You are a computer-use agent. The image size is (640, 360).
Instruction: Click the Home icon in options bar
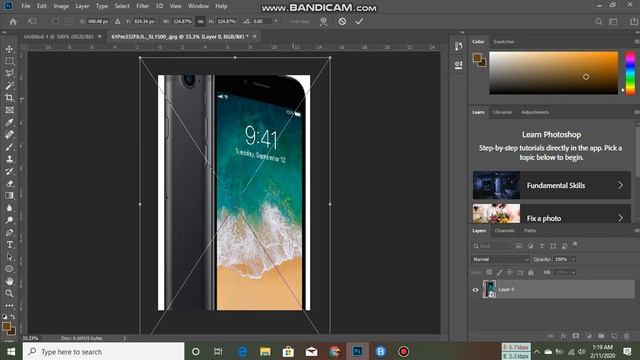click(x=13, y=22)
